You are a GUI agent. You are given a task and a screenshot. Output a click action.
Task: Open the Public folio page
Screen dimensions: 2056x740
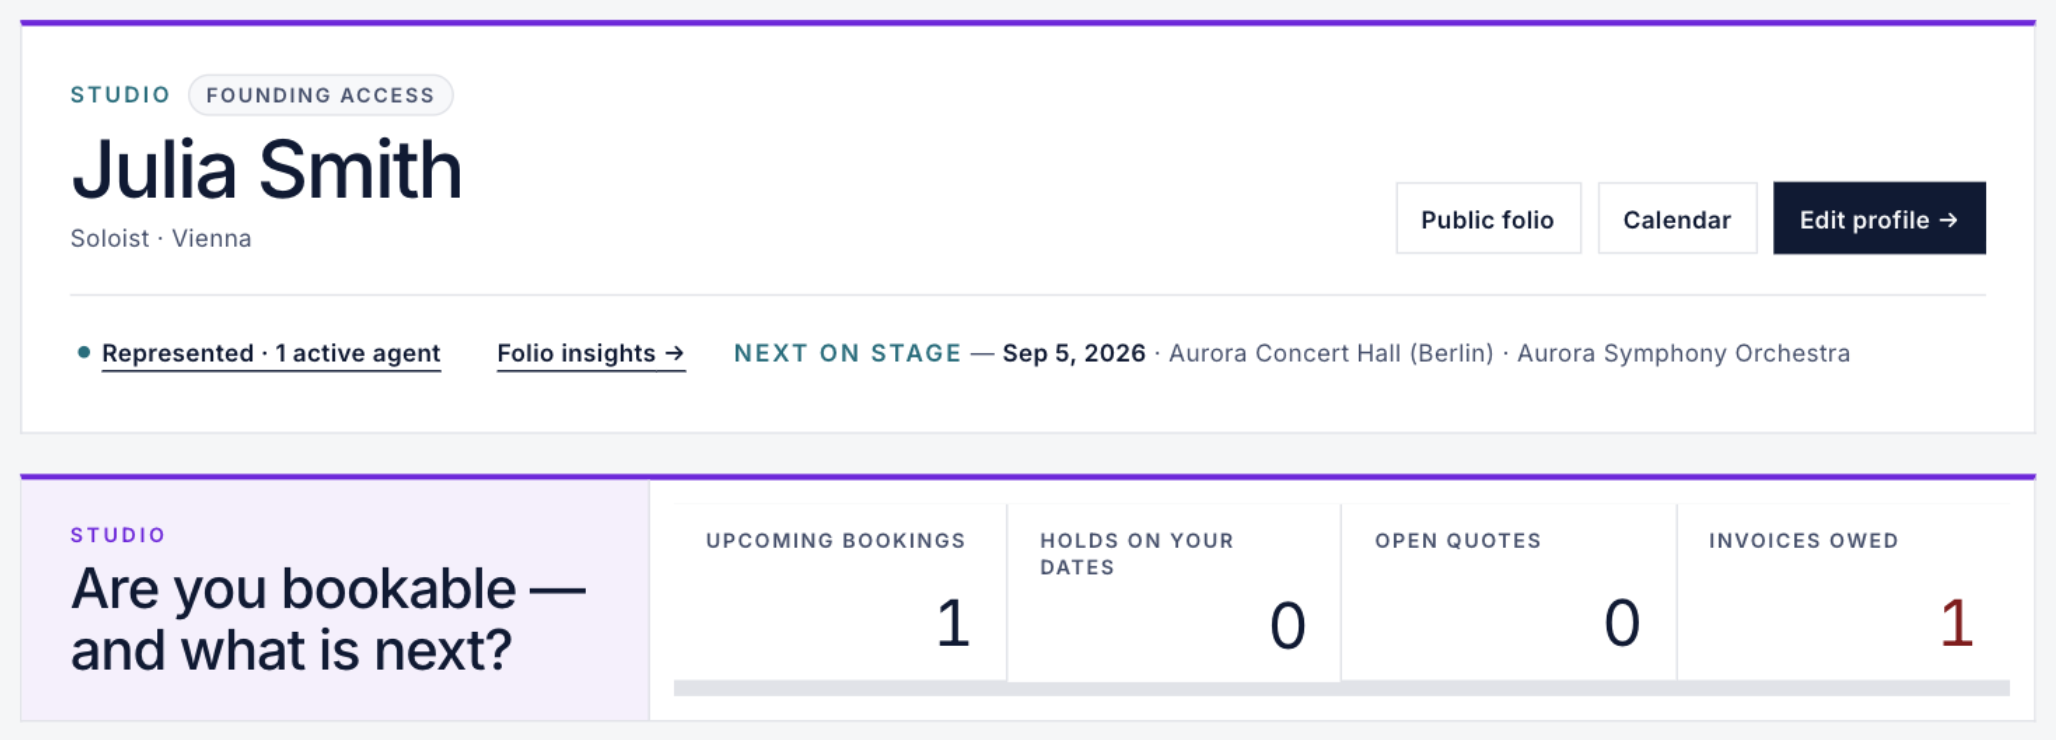[x=1488, y=218]
